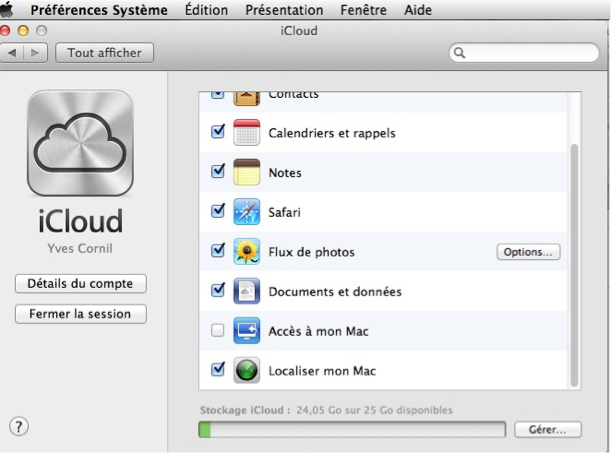Open the Fenêtre menu
611x453 pixels.
pyautogui.click(x=363, y=10)
